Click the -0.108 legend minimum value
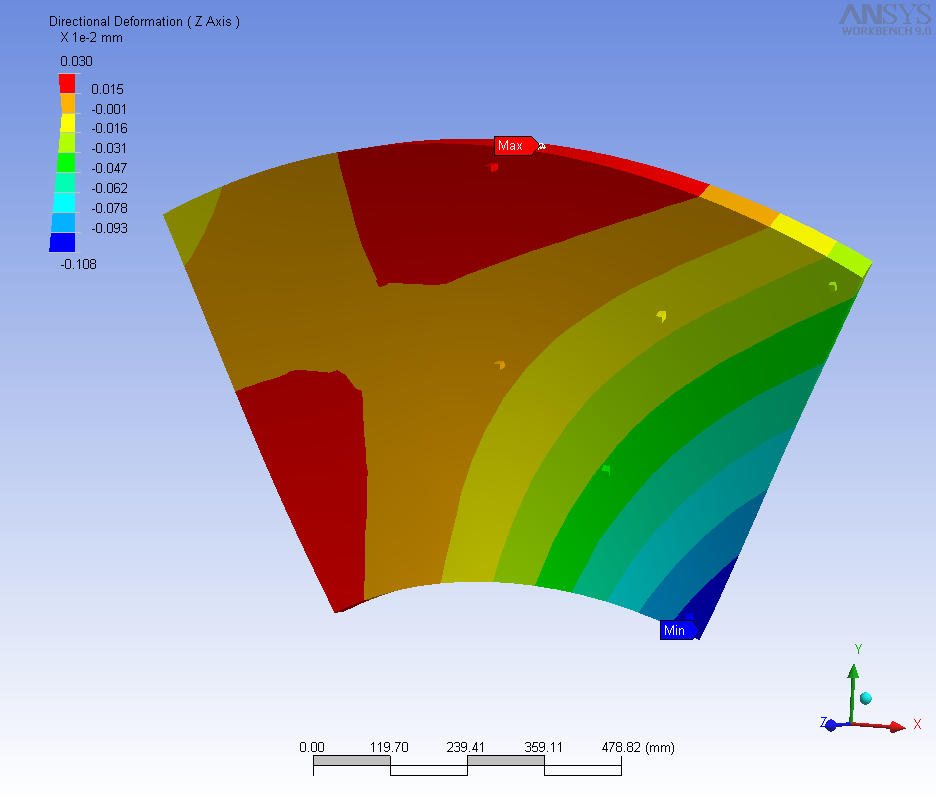This screenshot has width=936, height=800. tap(78, 264)
